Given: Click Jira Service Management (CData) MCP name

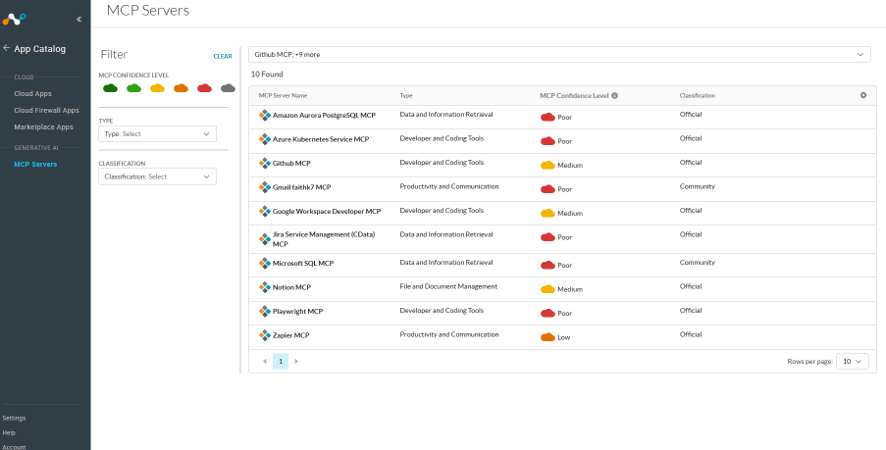Looking at the screenshot, I should (324, 239).
